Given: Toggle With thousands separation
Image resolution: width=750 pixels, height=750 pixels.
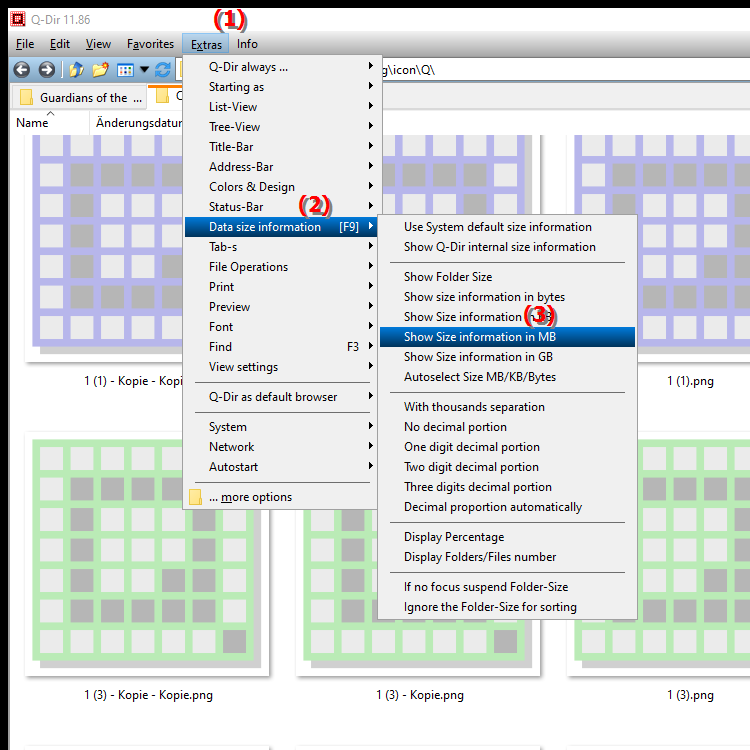Looking at the screenshot, I should click(x=507, y=407).
